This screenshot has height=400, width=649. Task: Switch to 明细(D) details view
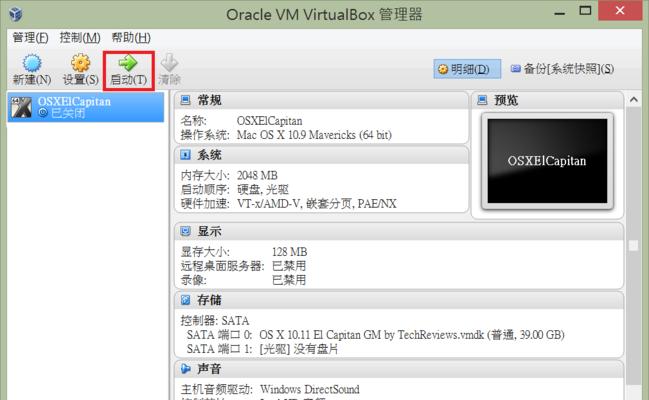[x=467, y=69]
